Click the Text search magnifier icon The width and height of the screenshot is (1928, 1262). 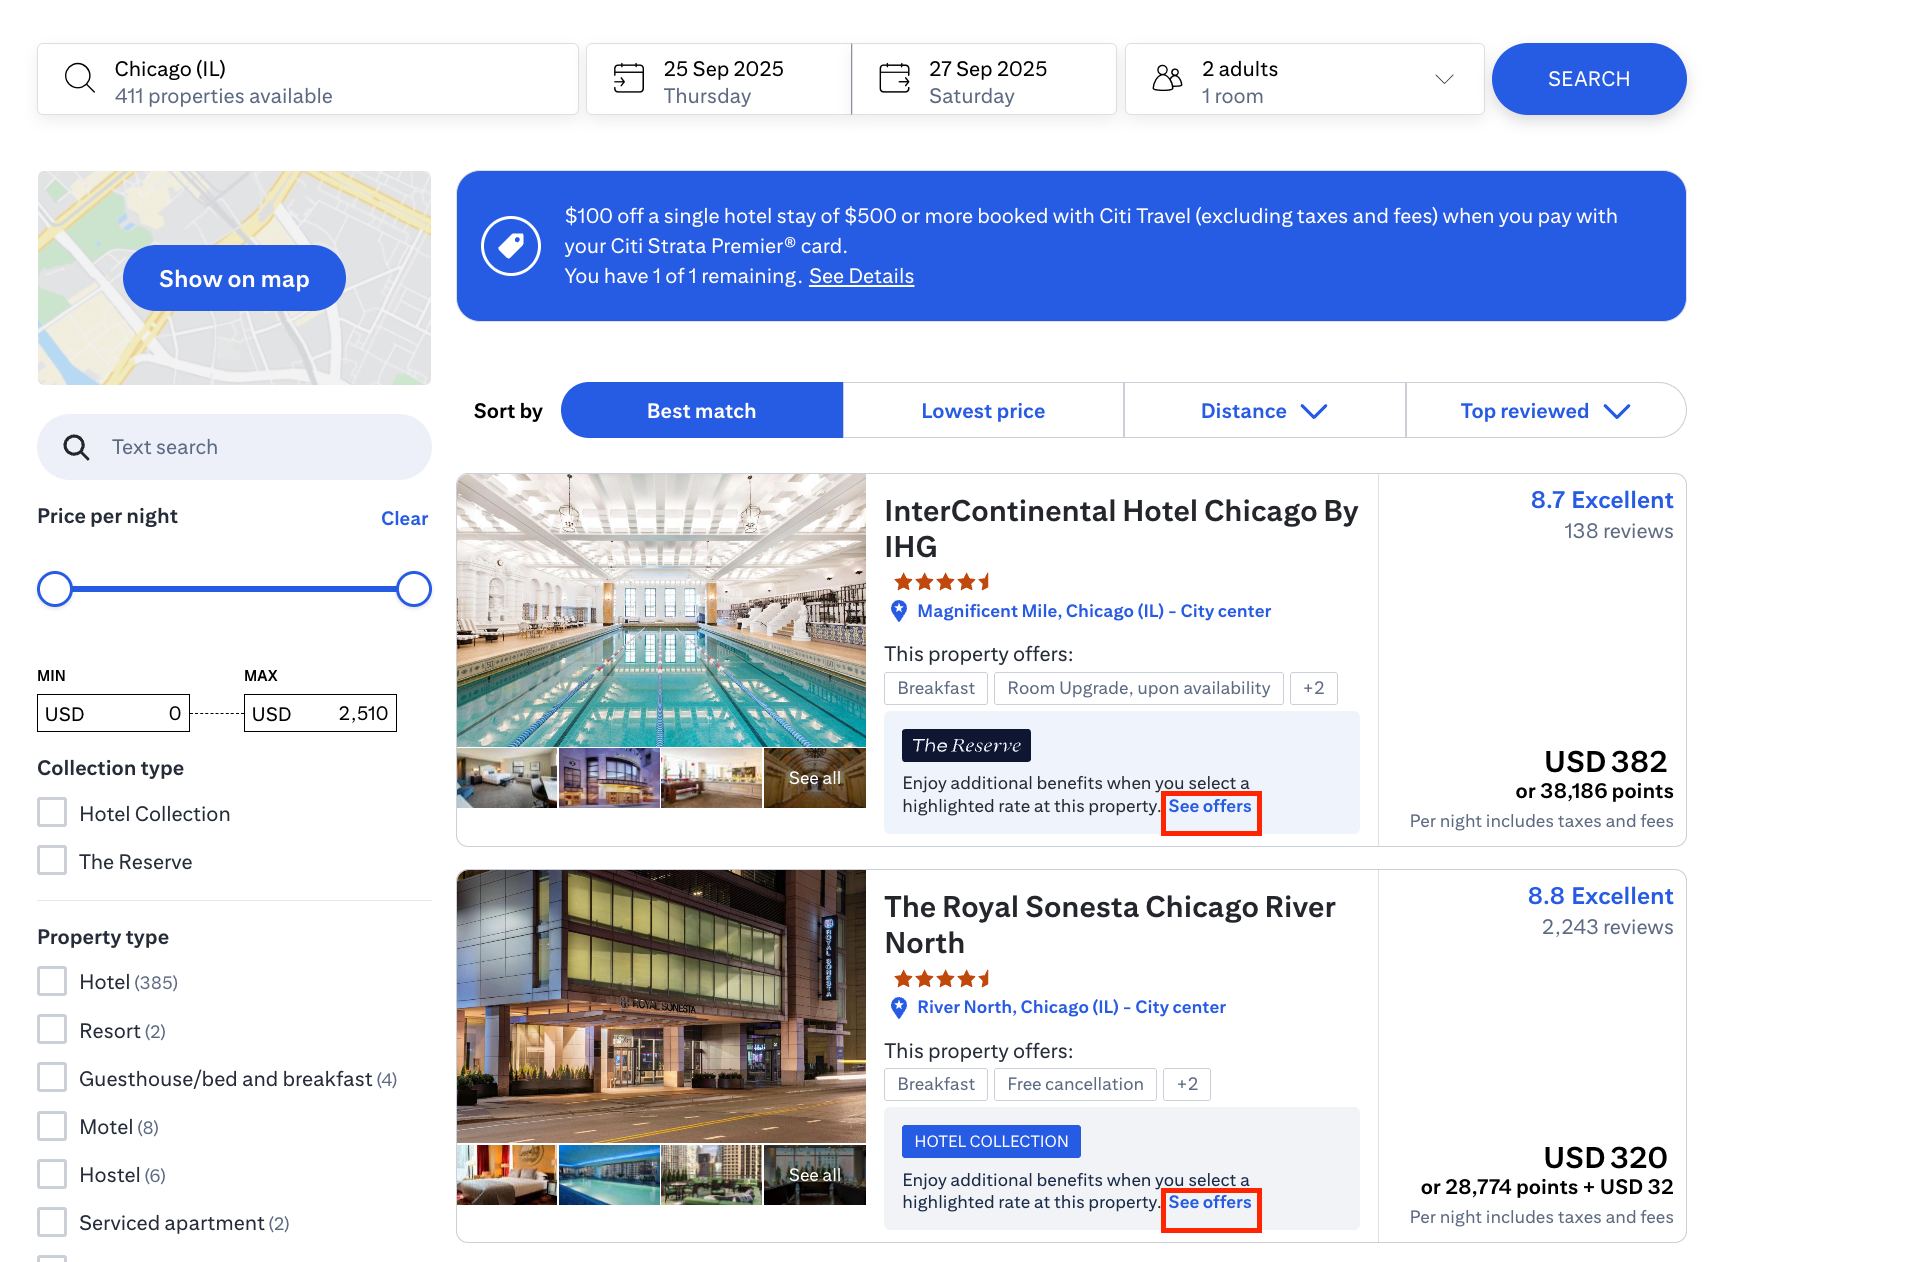pos(76,447)
